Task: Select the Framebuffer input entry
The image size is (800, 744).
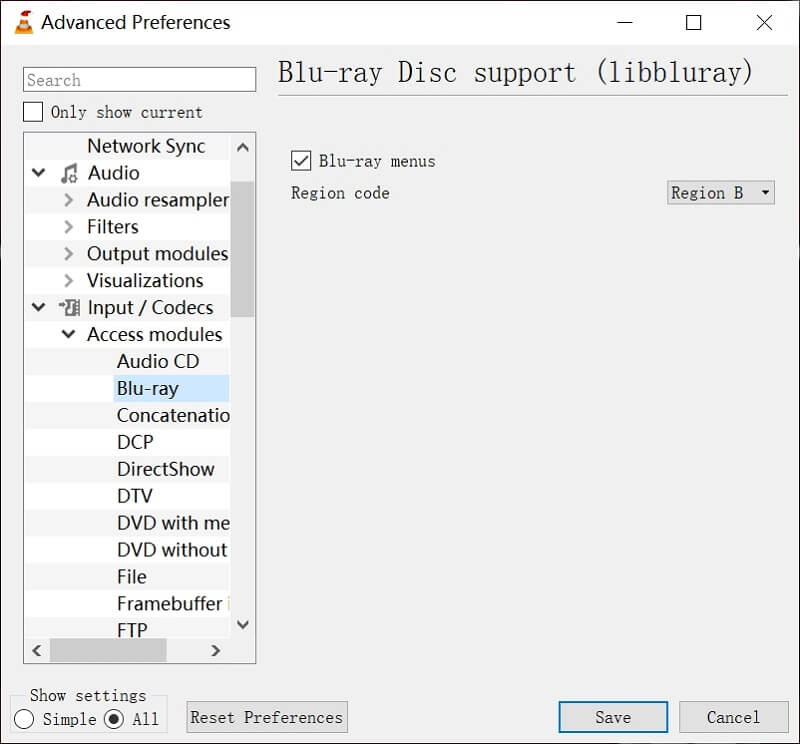Action: tap(173, 604)
